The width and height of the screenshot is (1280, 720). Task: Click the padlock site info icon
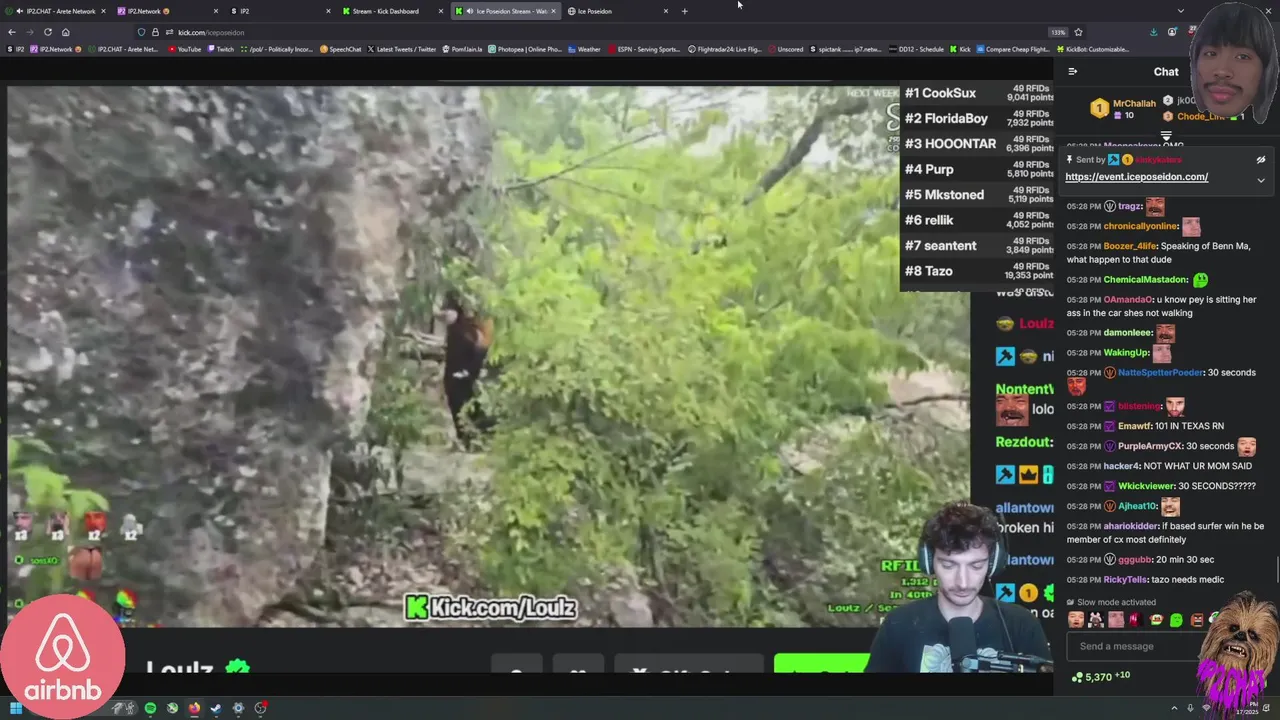[x=155, y=32]
